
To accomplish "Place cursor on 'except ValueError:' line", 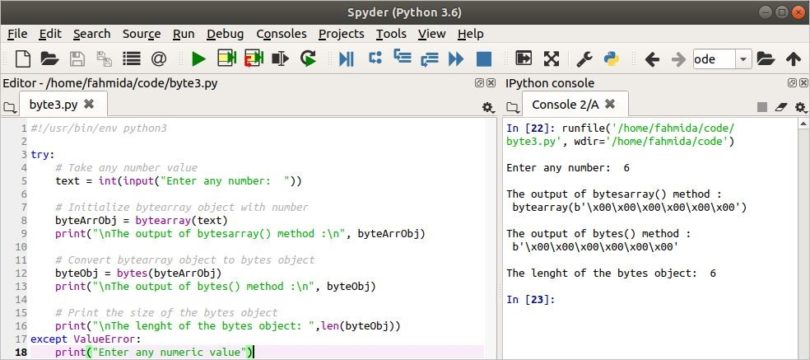I will pos(85,339).
